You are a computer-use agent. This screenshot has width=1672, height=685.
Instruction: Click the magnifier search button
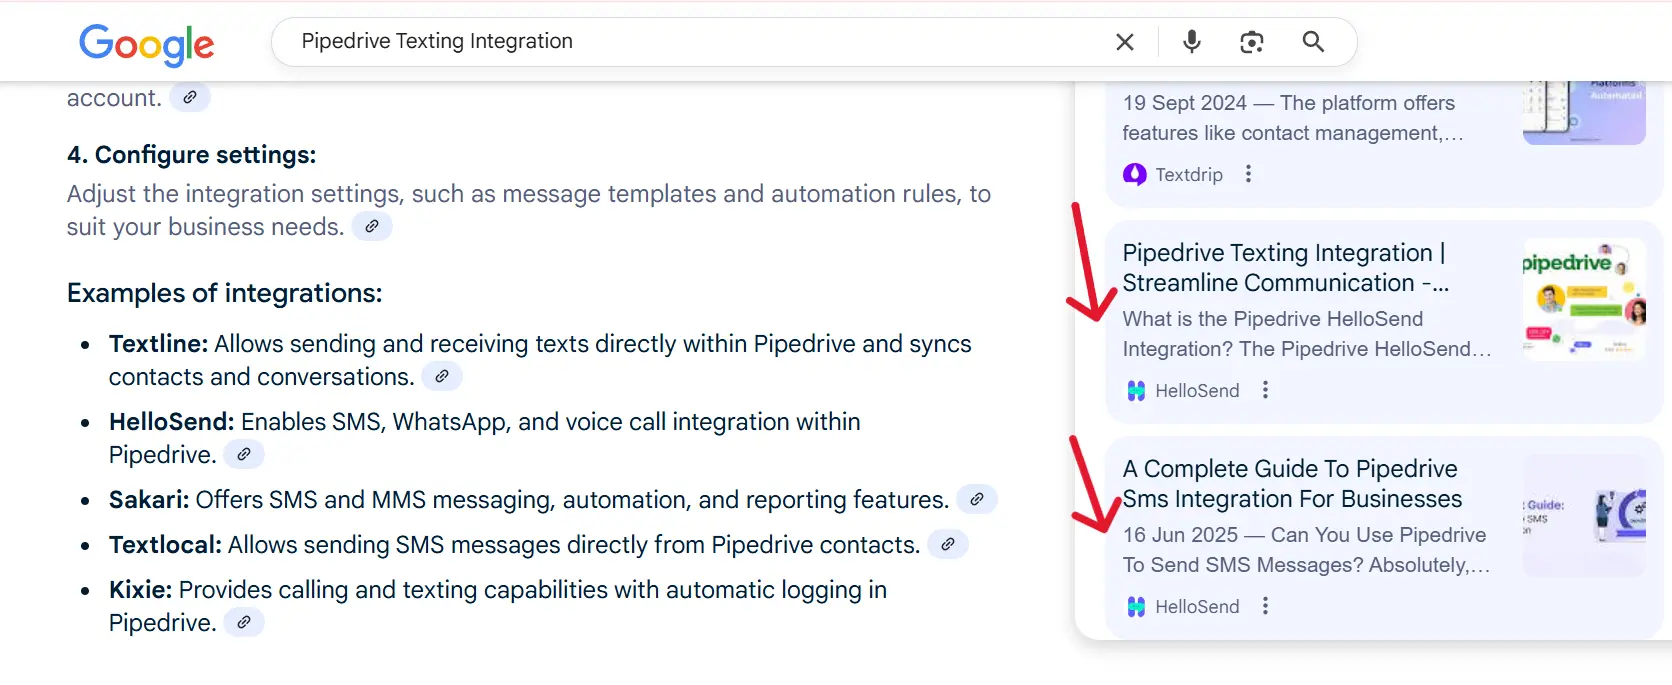pos(1313,42)
